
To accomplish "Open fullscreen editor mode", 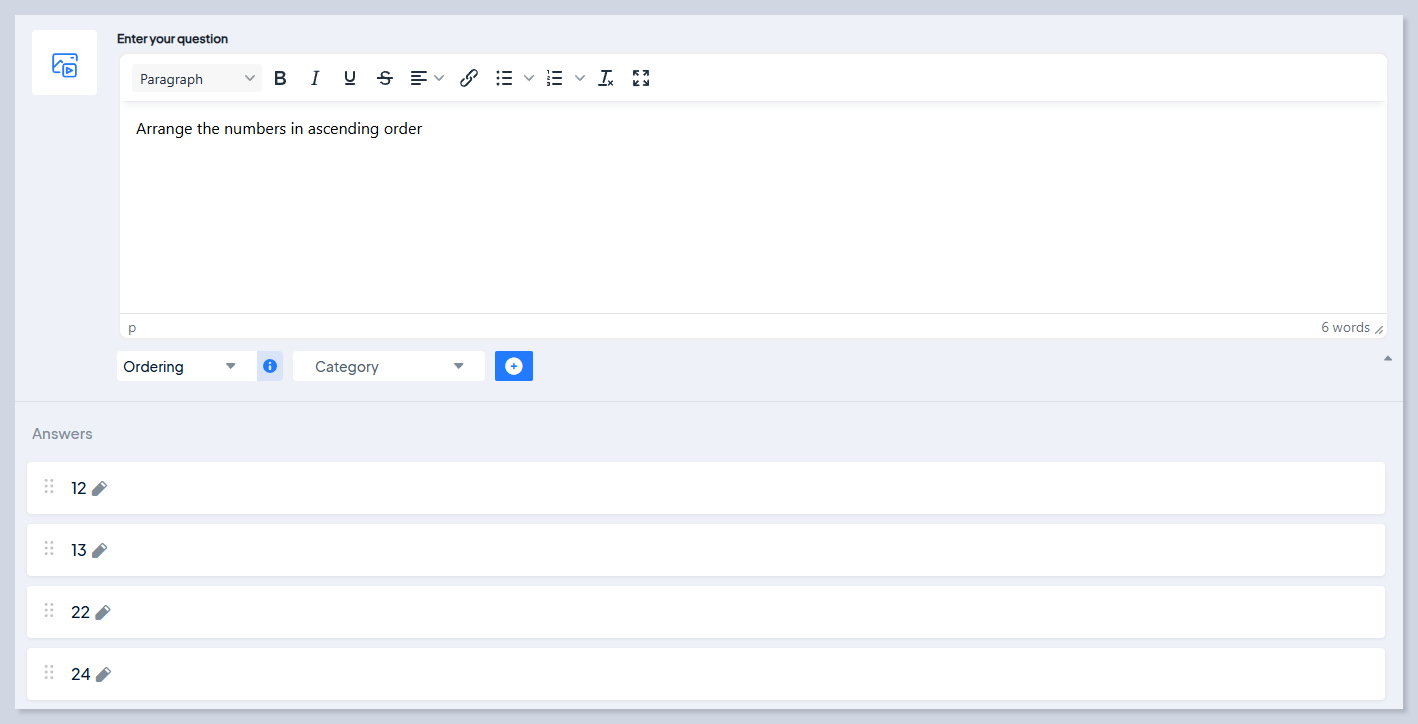I will click(x=641, y=78).
